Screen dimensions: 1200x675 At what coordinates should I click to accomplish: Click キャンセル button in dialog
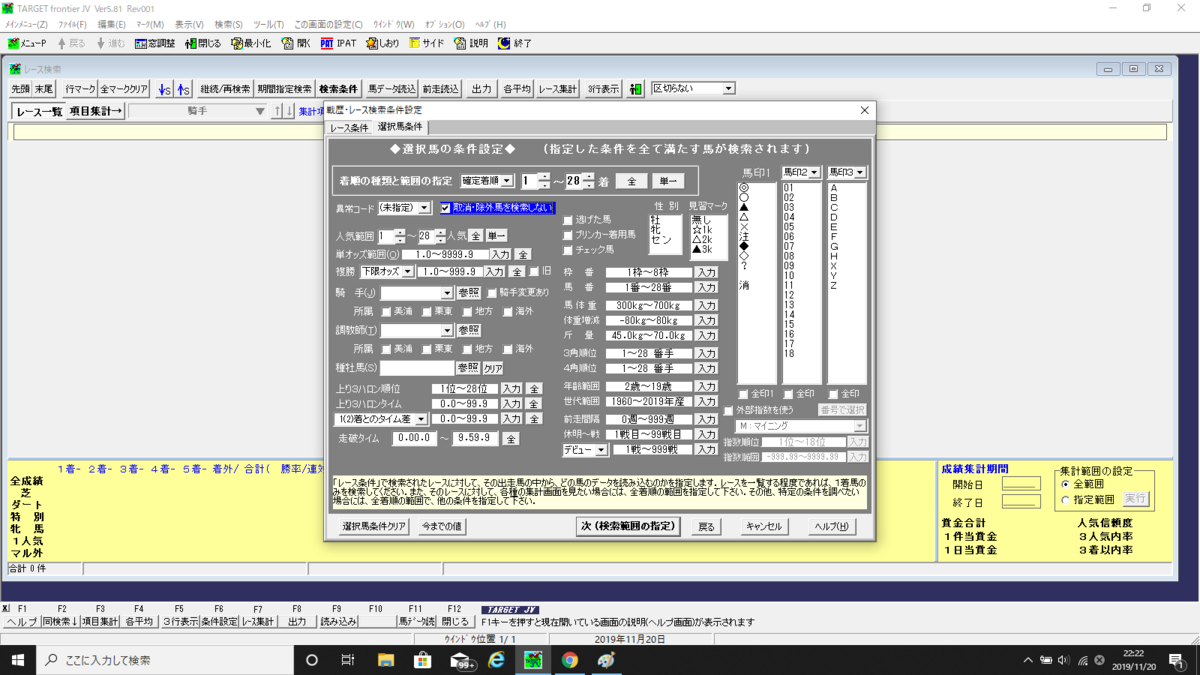763,526
